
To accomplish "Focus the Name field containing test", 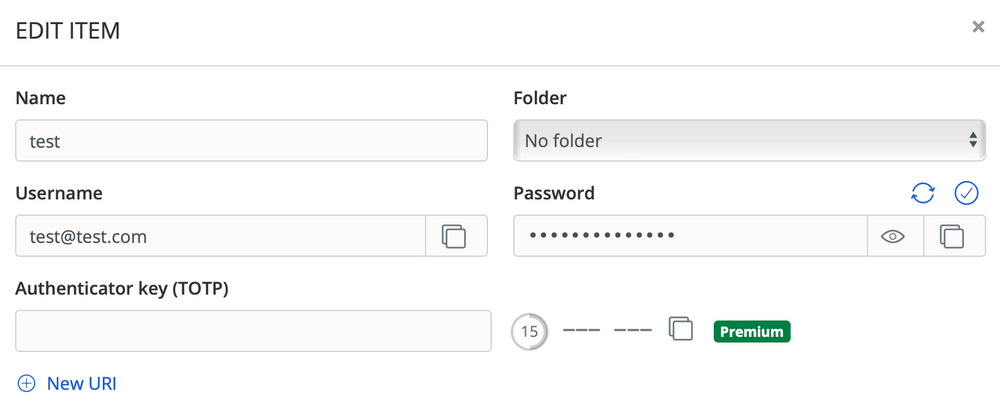I will coord(251,140).
